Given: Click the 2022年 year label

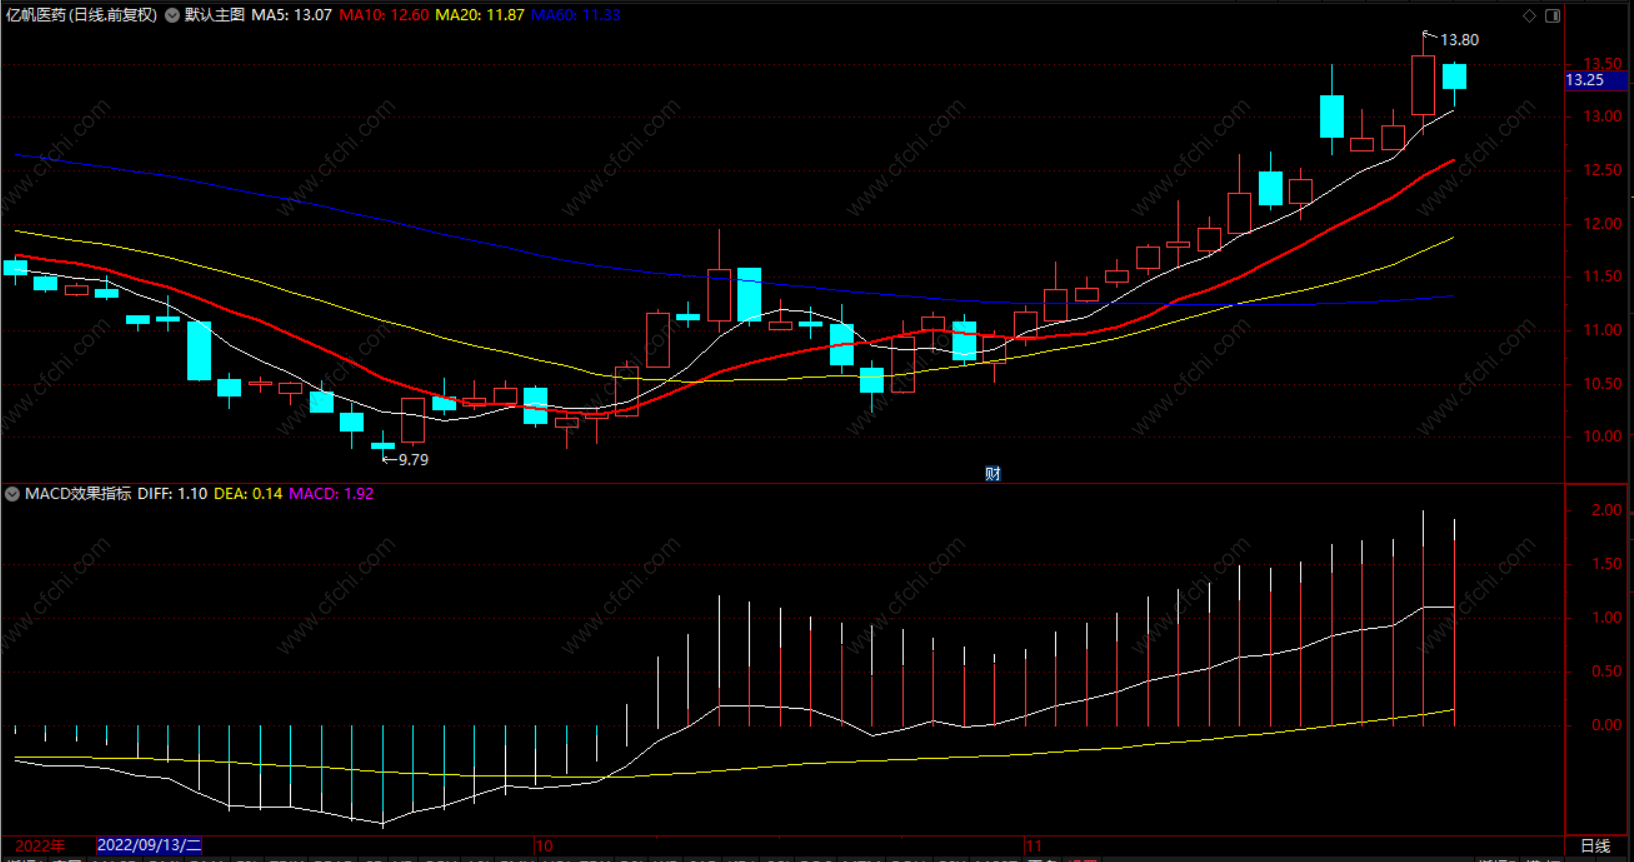Looking at the screenshot, I should [40, 846].
